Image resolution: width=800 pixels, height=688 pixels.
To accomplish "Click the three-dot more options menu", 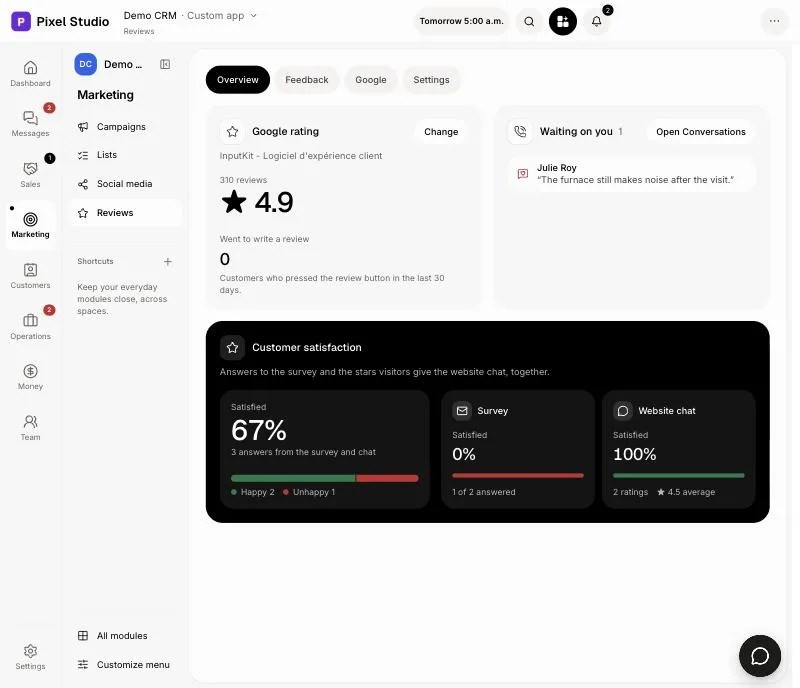I will (774, 21).
